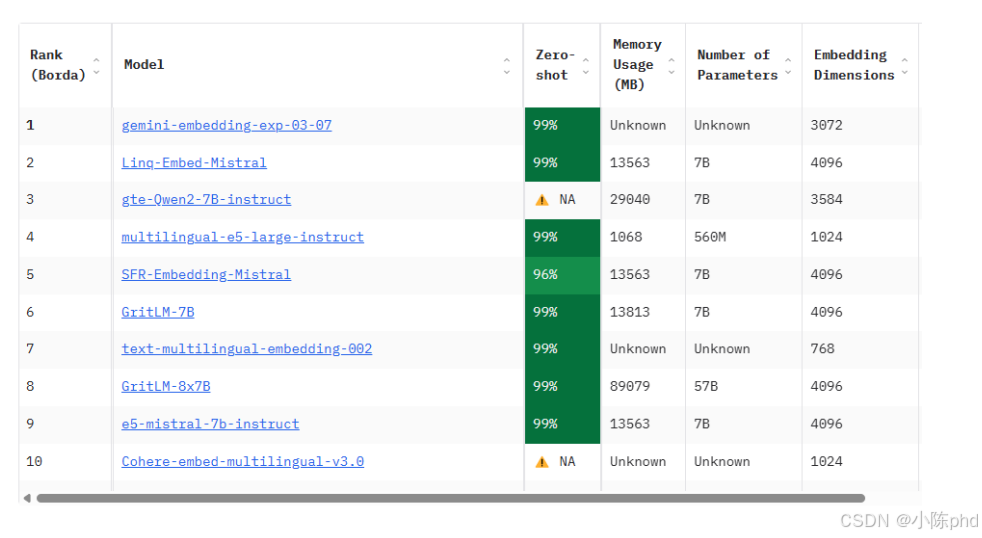The image size is (982, 538).
Task: Select parameters value 57B
Action: click(x=705, y=386)
